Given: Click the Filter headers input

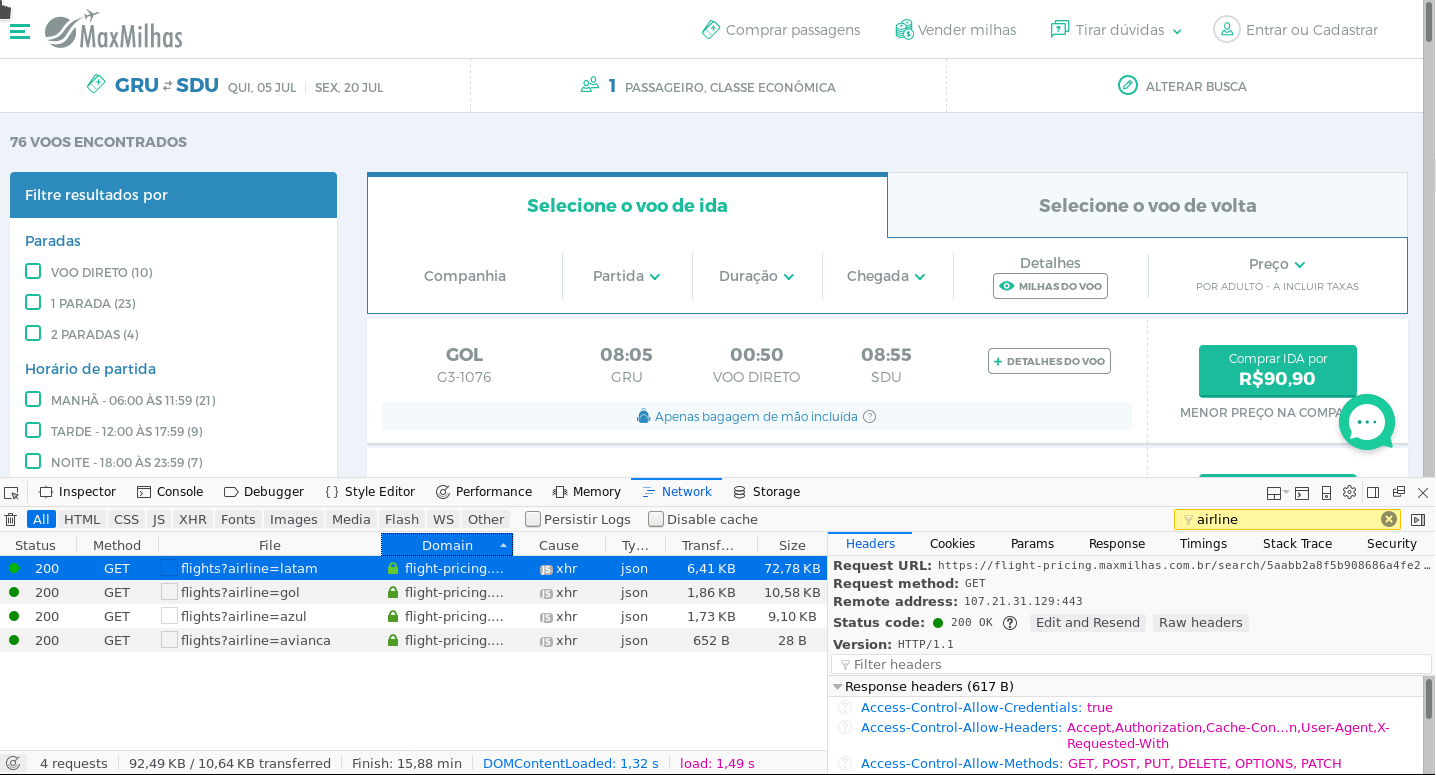Looking at the screenshot, I should click(x=1131, y=664).
